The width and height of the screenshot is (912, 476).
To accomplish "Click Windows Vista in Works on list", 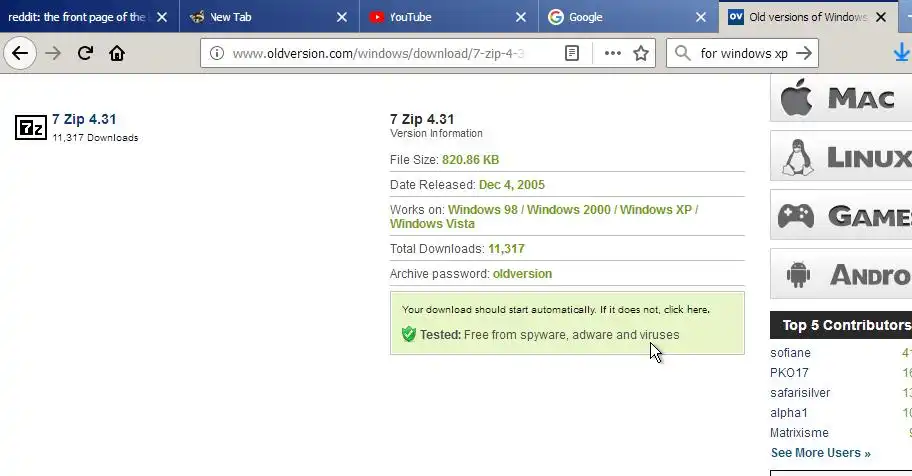I will pos(432,224).
